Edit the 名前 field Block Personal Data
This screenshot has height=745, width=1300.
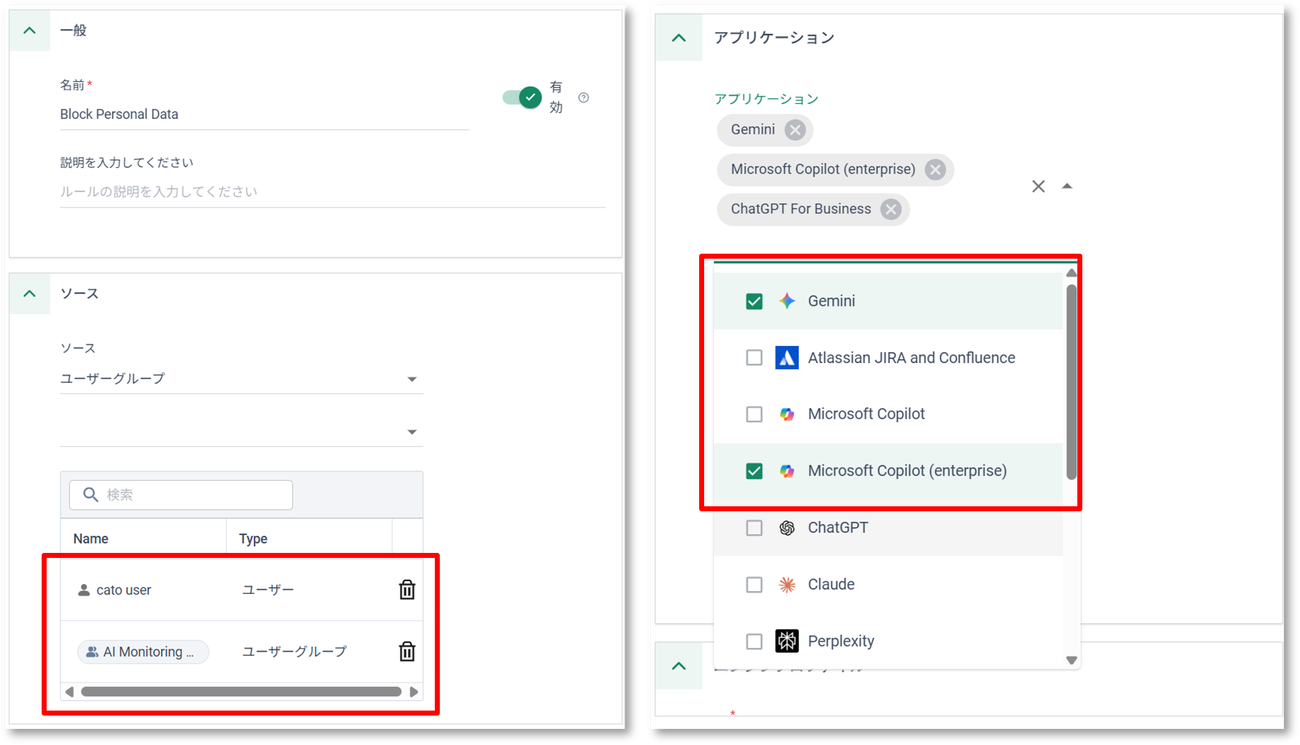(x=264, y=114)
